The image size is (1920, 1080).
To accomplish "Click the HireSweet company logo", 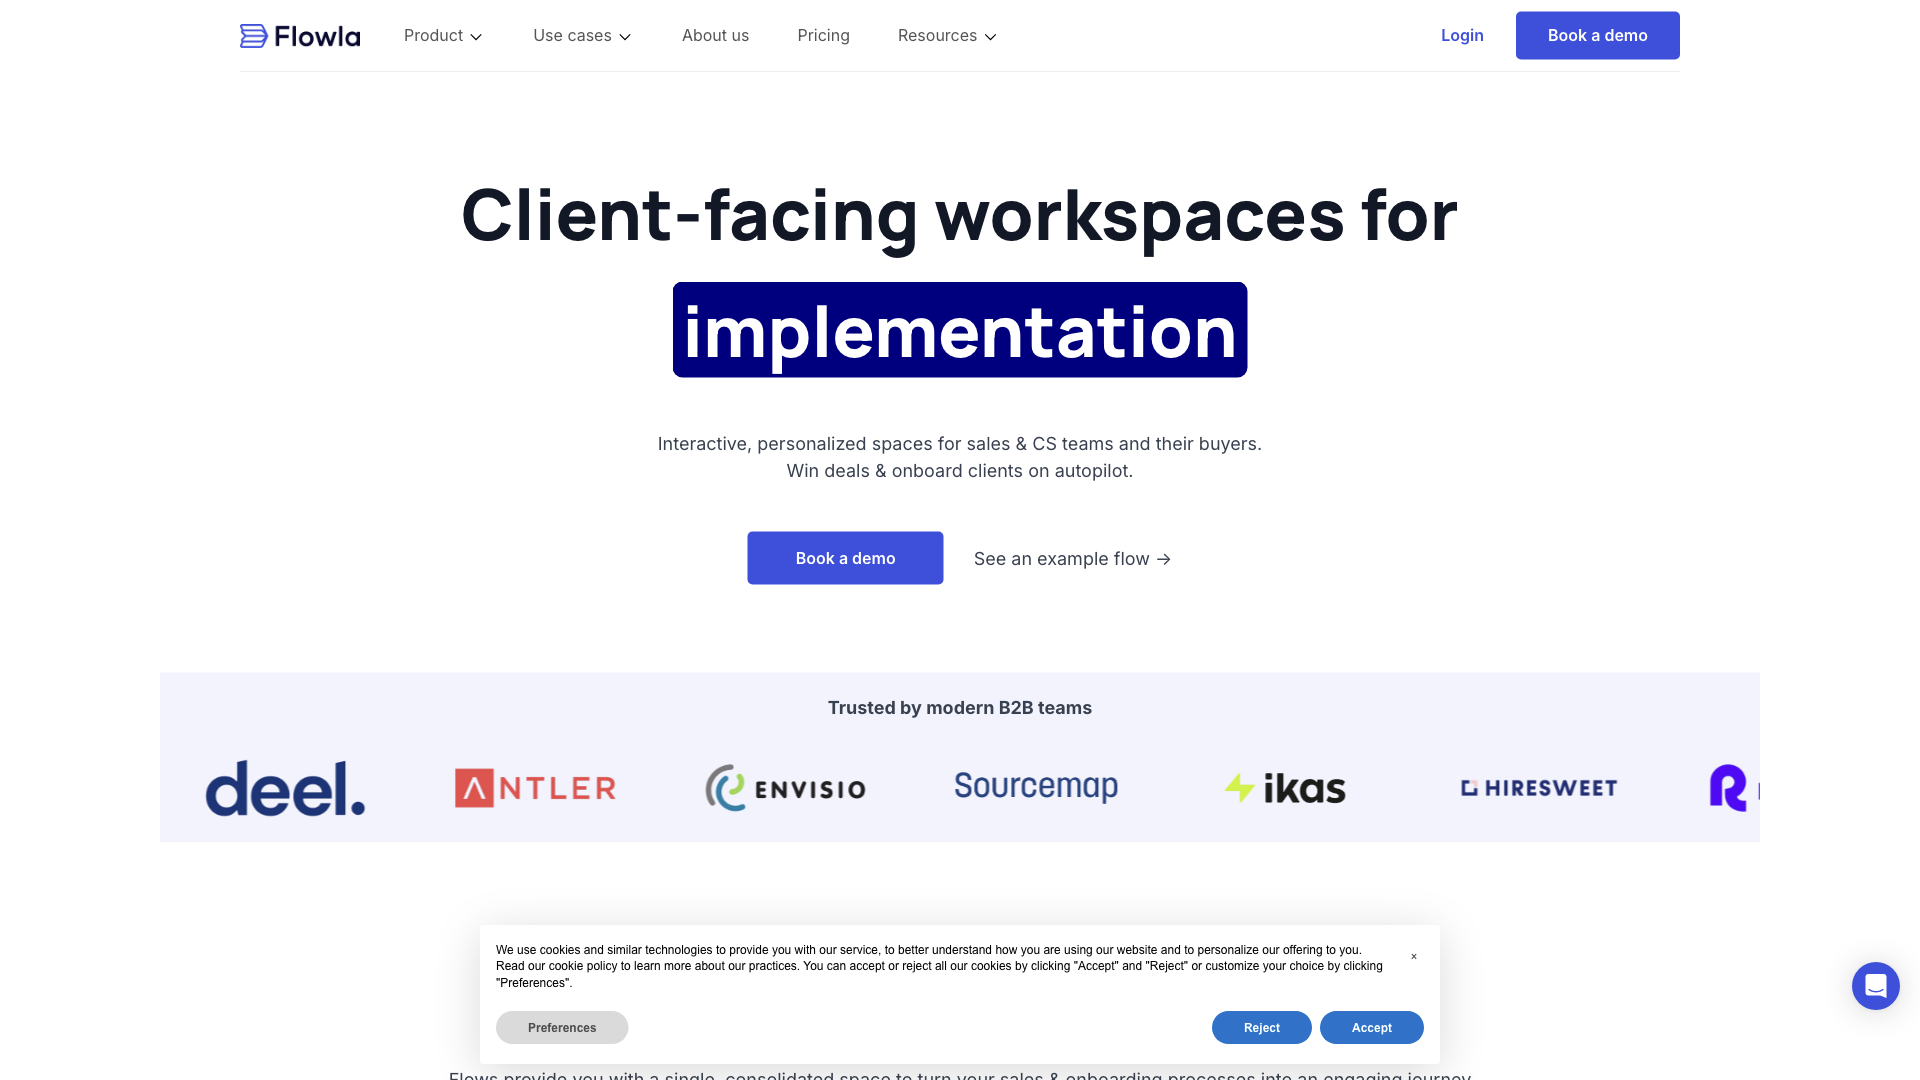I will click(x=1538, y=788).
